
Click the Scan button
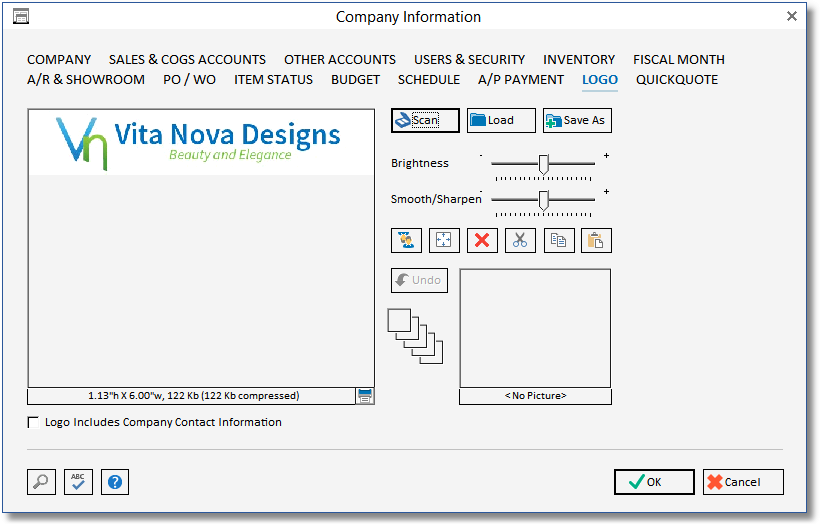pos(425,120)
